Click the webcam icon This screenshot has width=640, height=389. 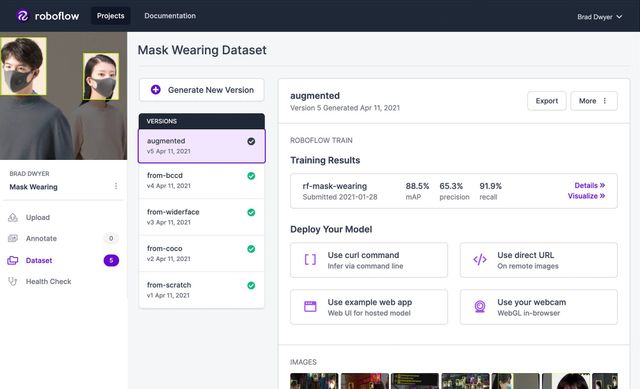480,307
